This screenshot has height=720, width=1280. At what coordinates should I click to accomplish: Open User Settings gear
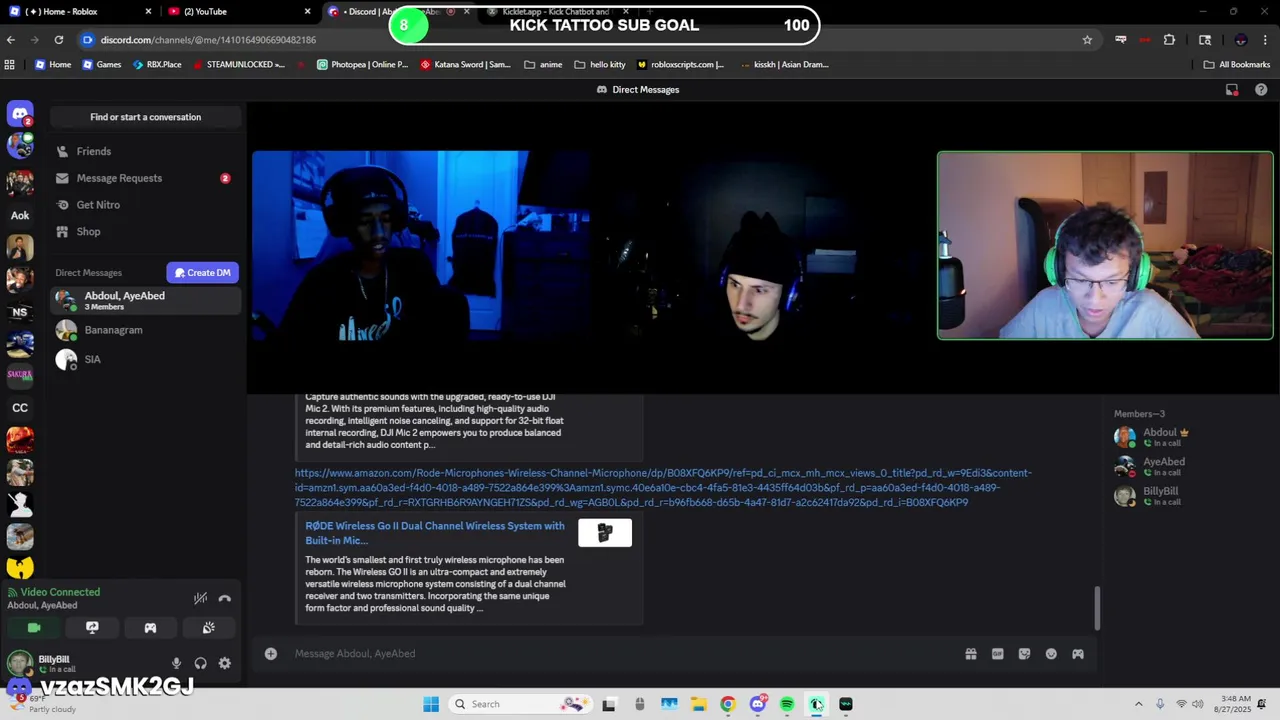point(224,663)
